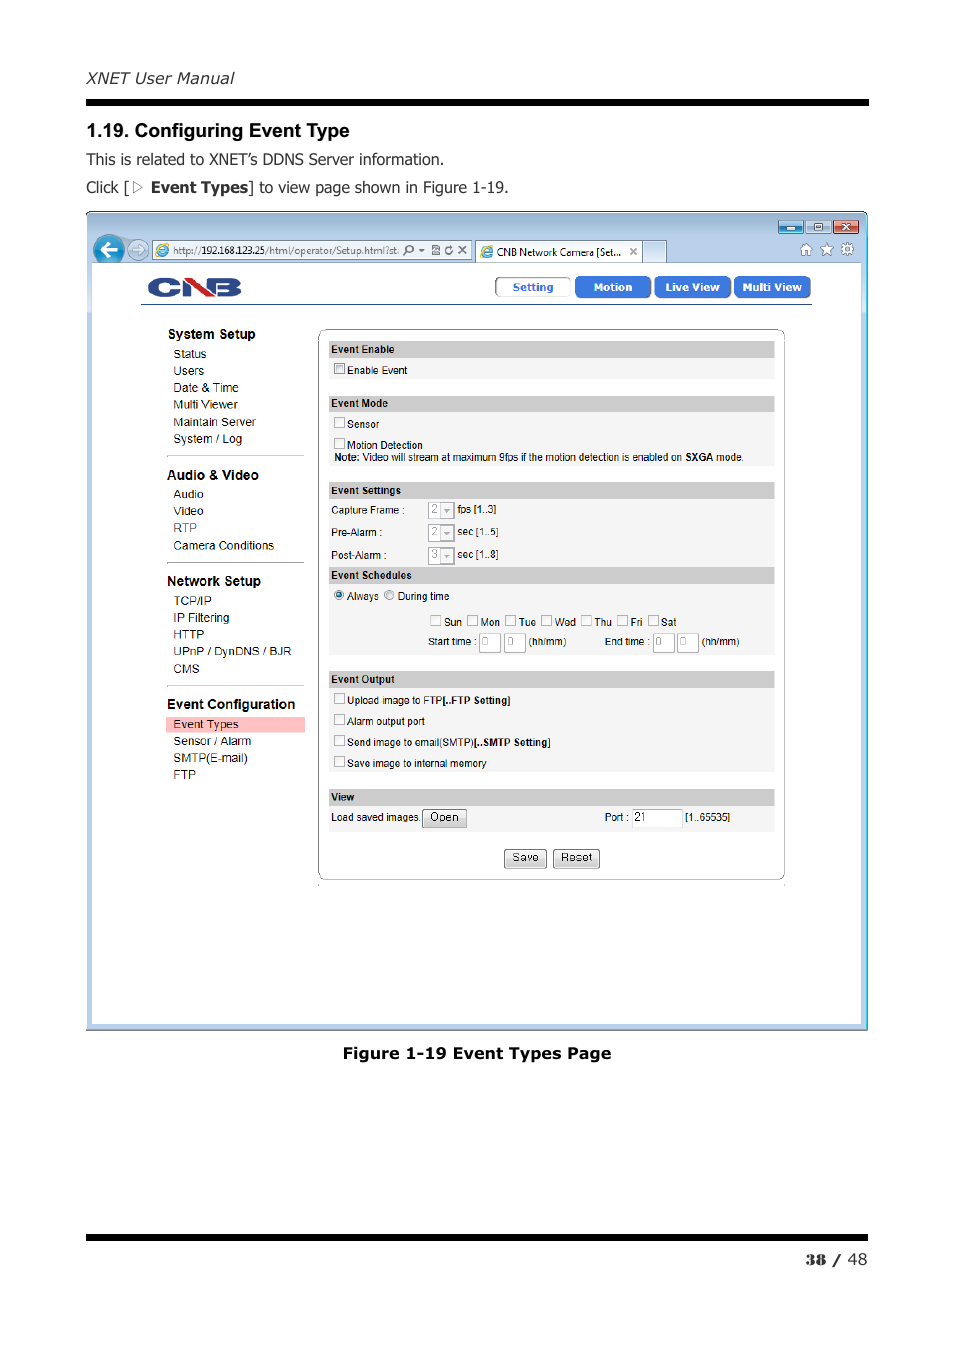The width and height of the screenshot is (954, 1350).
Task: Click the browser forward arrow button
Action: [138, 250]
